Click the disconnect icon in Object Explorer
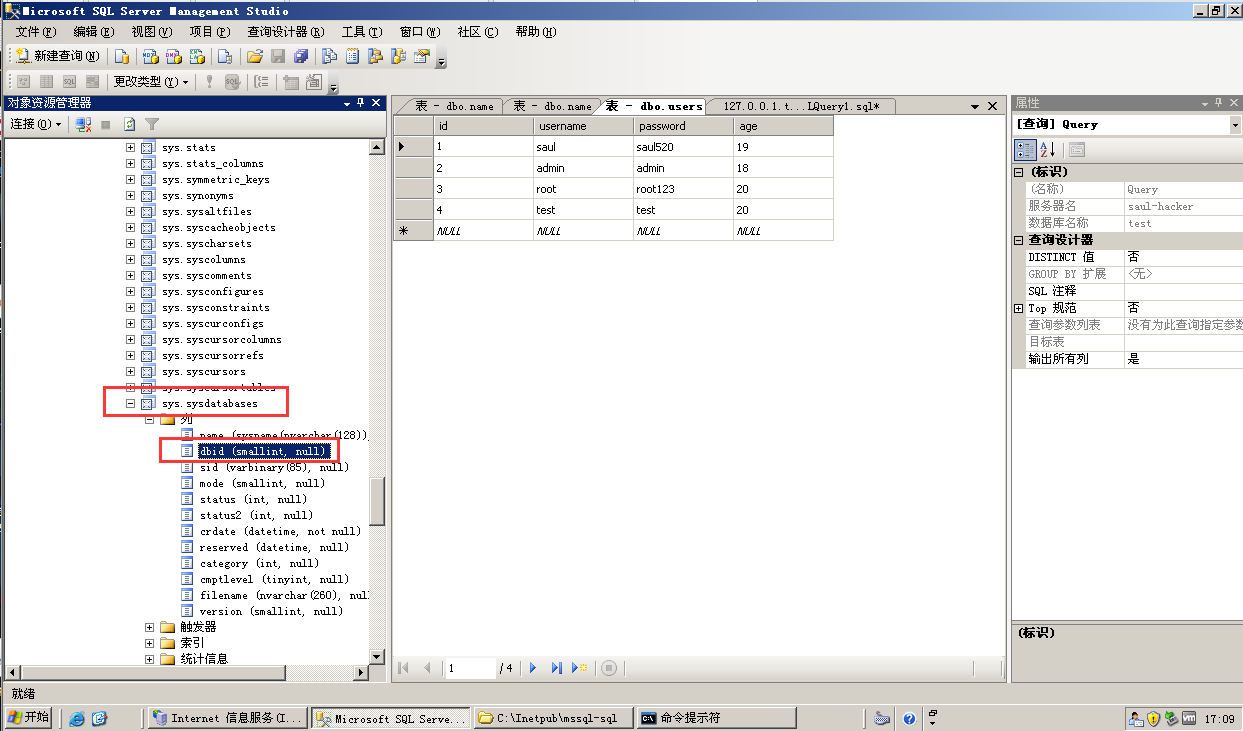 pyautogui.click(x=84, y=124)
